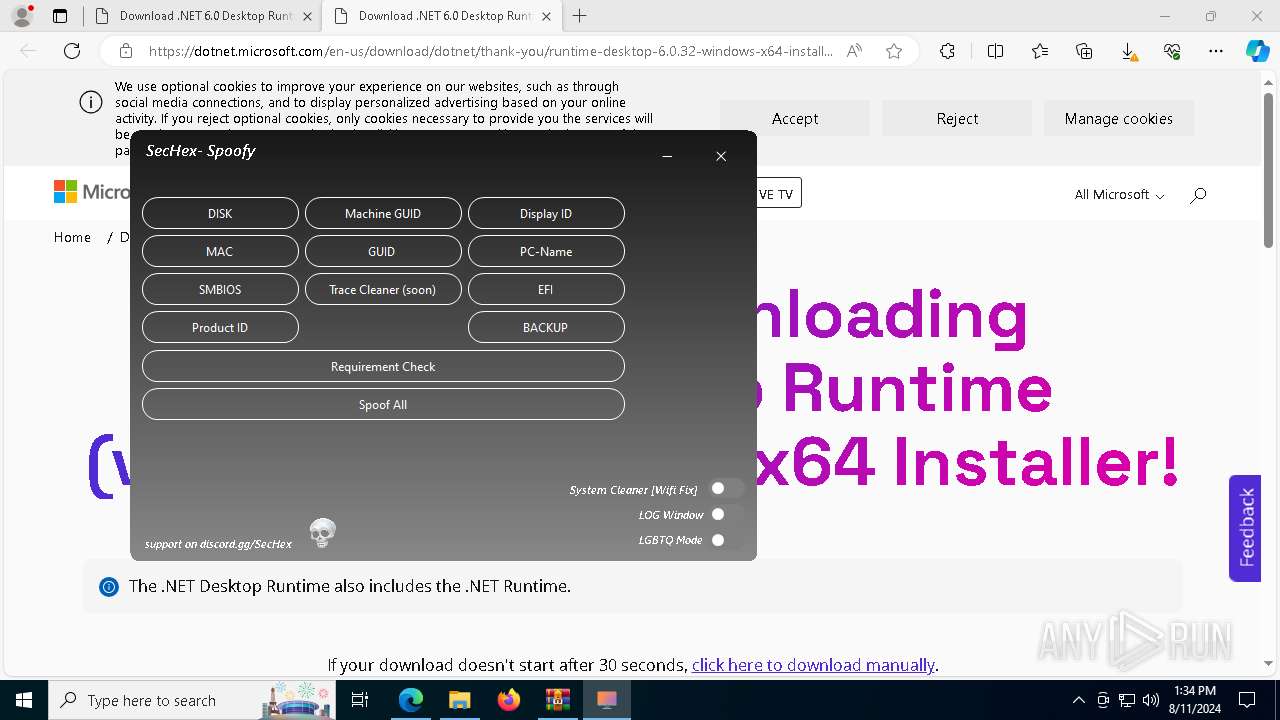The width and height of the screenshot is (1280, 720).
Task: Click the SMBIOS button
Action: pyautogui.click(x=220, y=289)
